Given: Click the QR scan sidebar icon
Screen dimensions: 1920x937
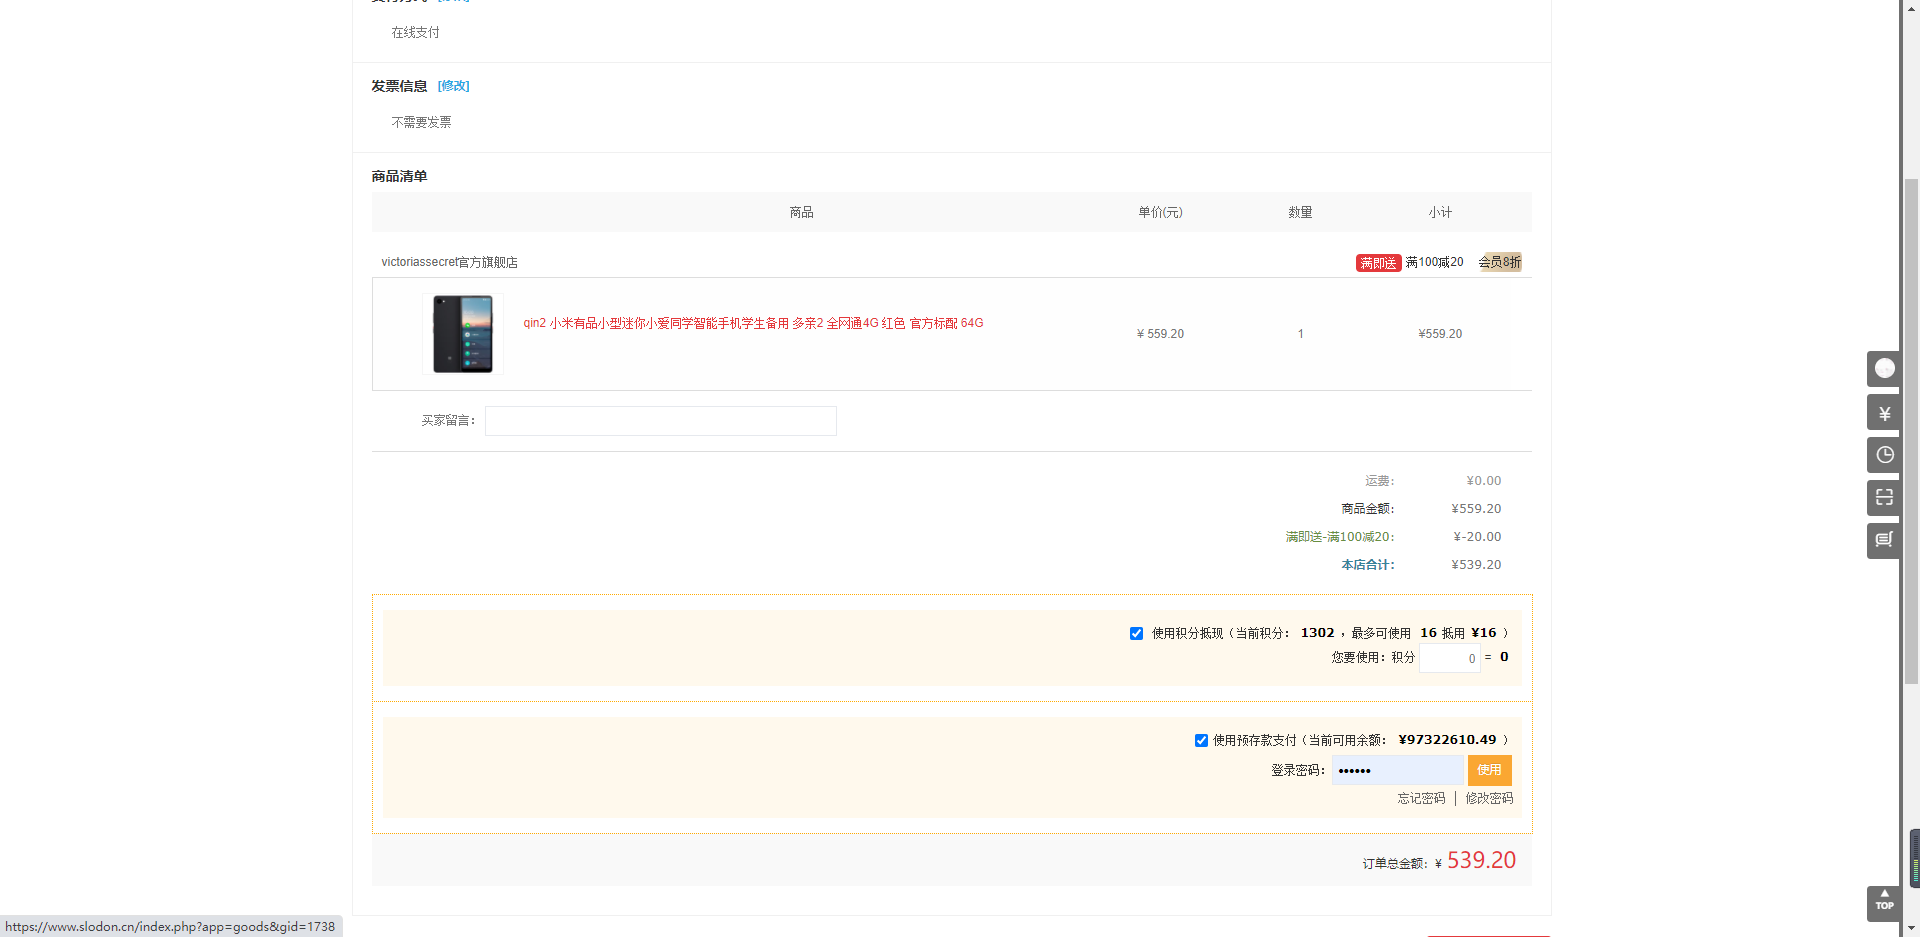Looking at the screenshot, I should pos(1884,498).
